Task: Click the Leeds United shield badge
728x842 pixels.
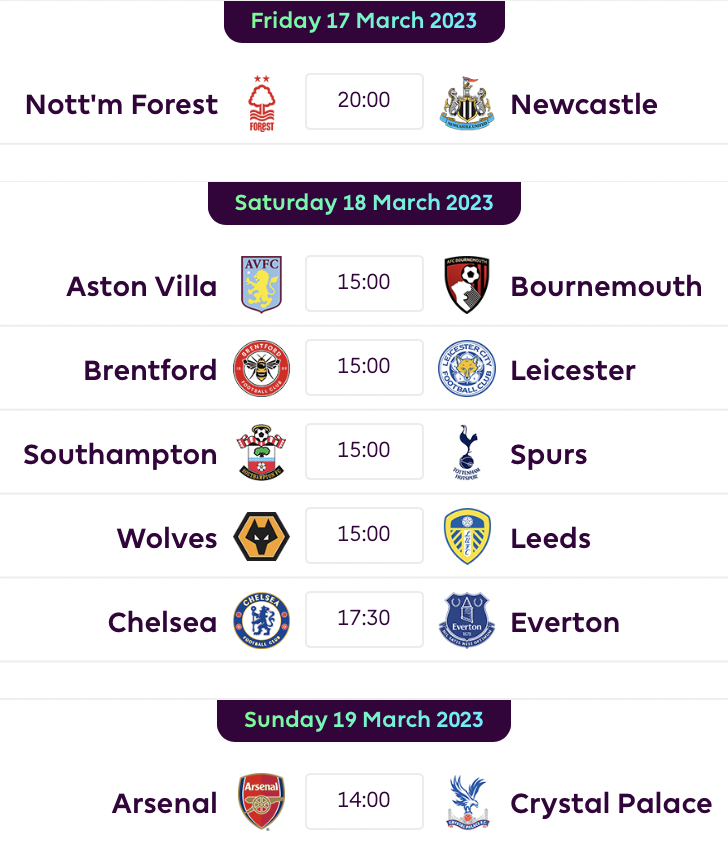Action: (x=467, y=536)
